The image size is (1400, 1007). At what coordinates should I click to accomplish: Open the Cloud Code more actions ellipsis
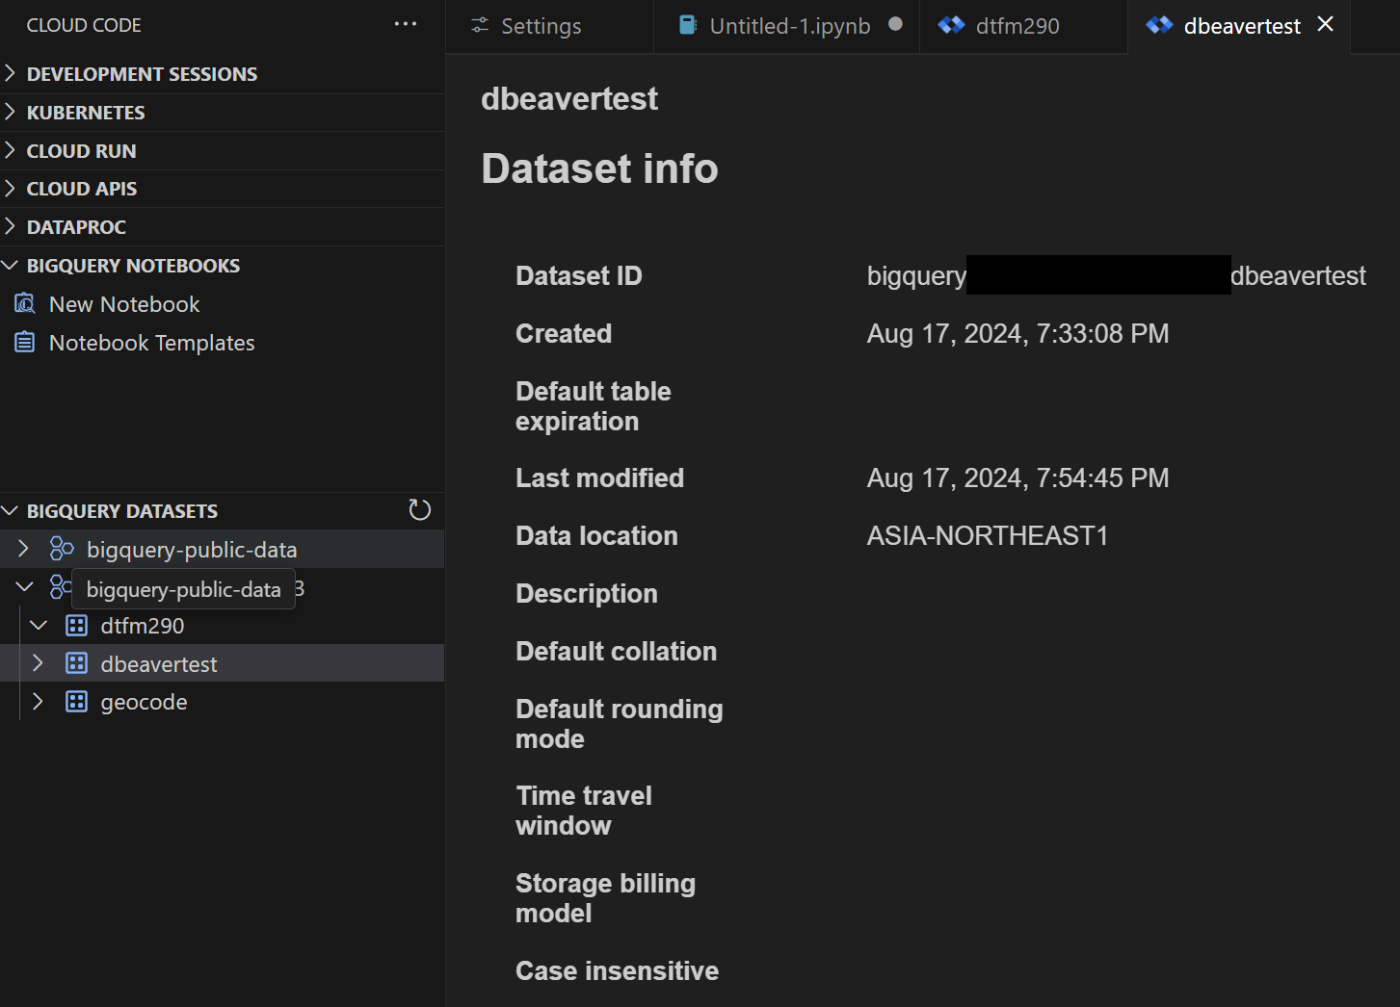tap(405, 24)
